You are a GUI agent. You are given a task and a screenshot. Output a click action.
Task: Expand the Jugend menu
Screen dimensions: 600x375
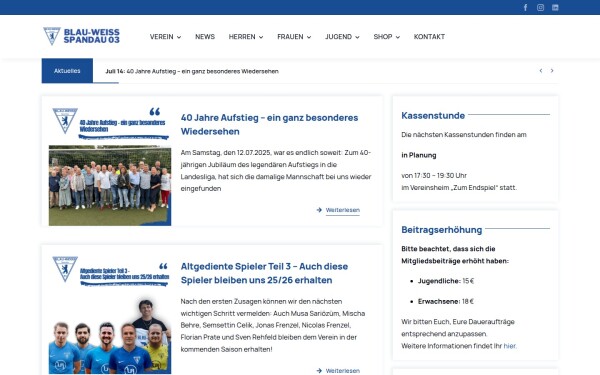342,37
